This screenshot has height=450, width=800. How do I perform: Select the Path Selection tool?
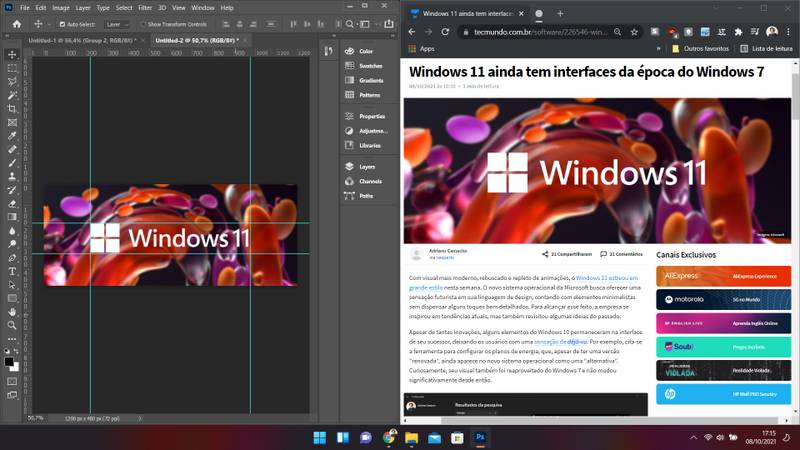pos(12,285)
